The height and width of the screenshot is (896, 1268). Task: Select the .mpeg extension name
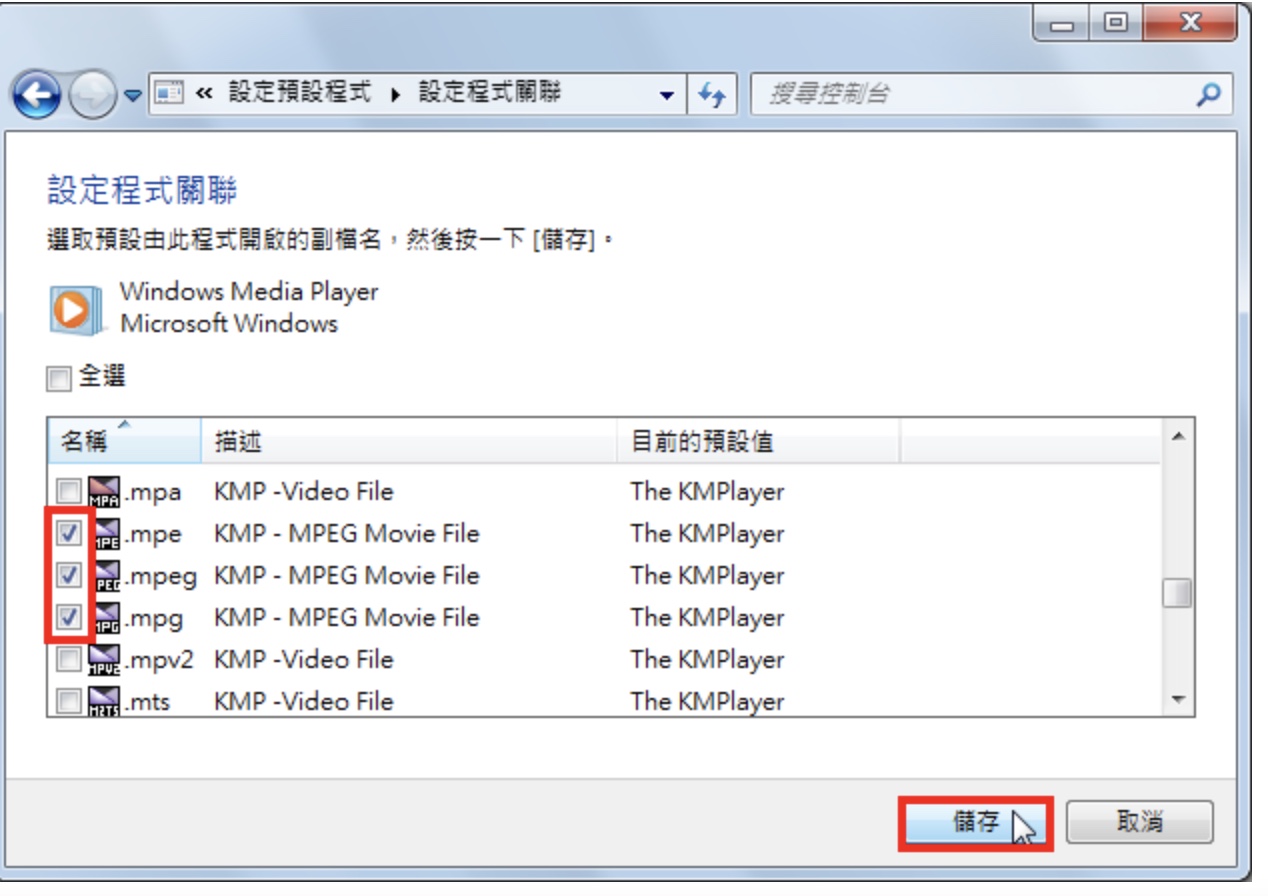pos(159,577)
